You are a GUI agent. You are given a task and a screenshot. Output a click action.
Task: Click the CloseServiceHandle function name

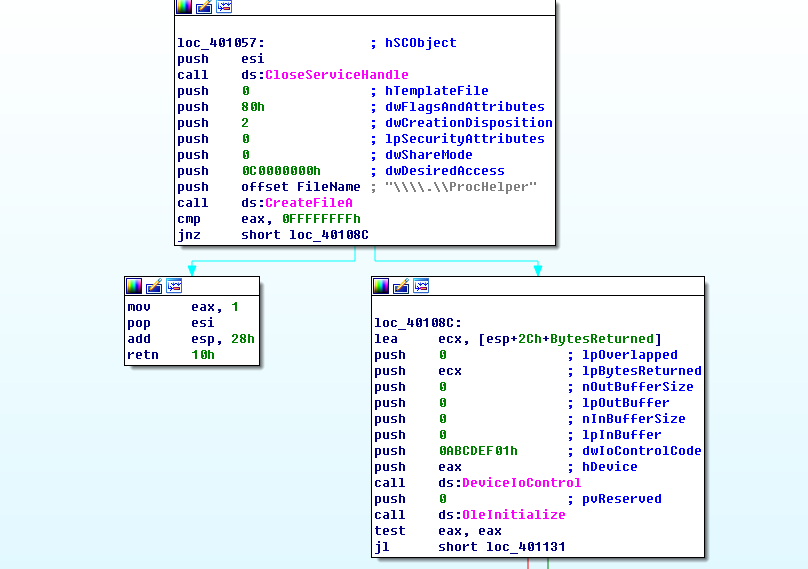point(336,75)
